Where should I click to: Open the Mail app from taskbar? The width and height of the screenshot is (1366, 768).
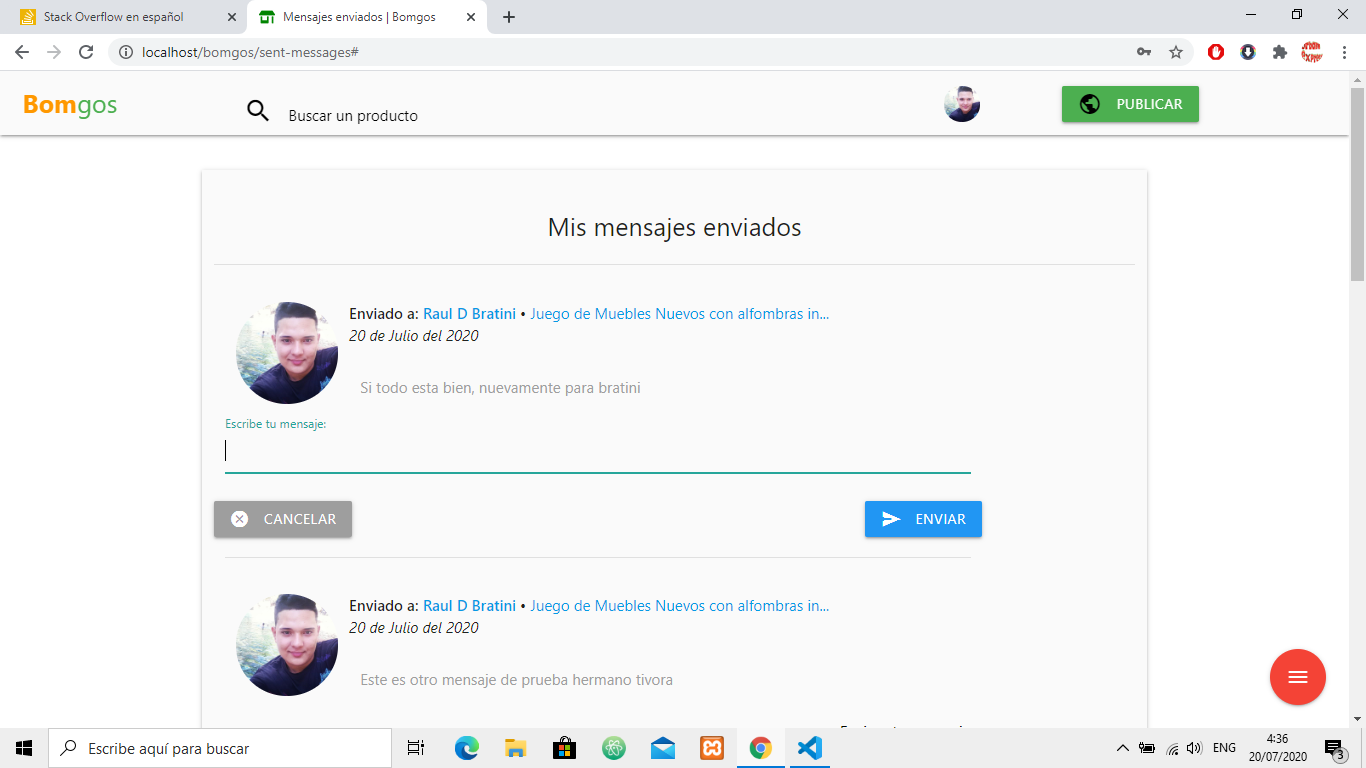(x=663, y=748)
